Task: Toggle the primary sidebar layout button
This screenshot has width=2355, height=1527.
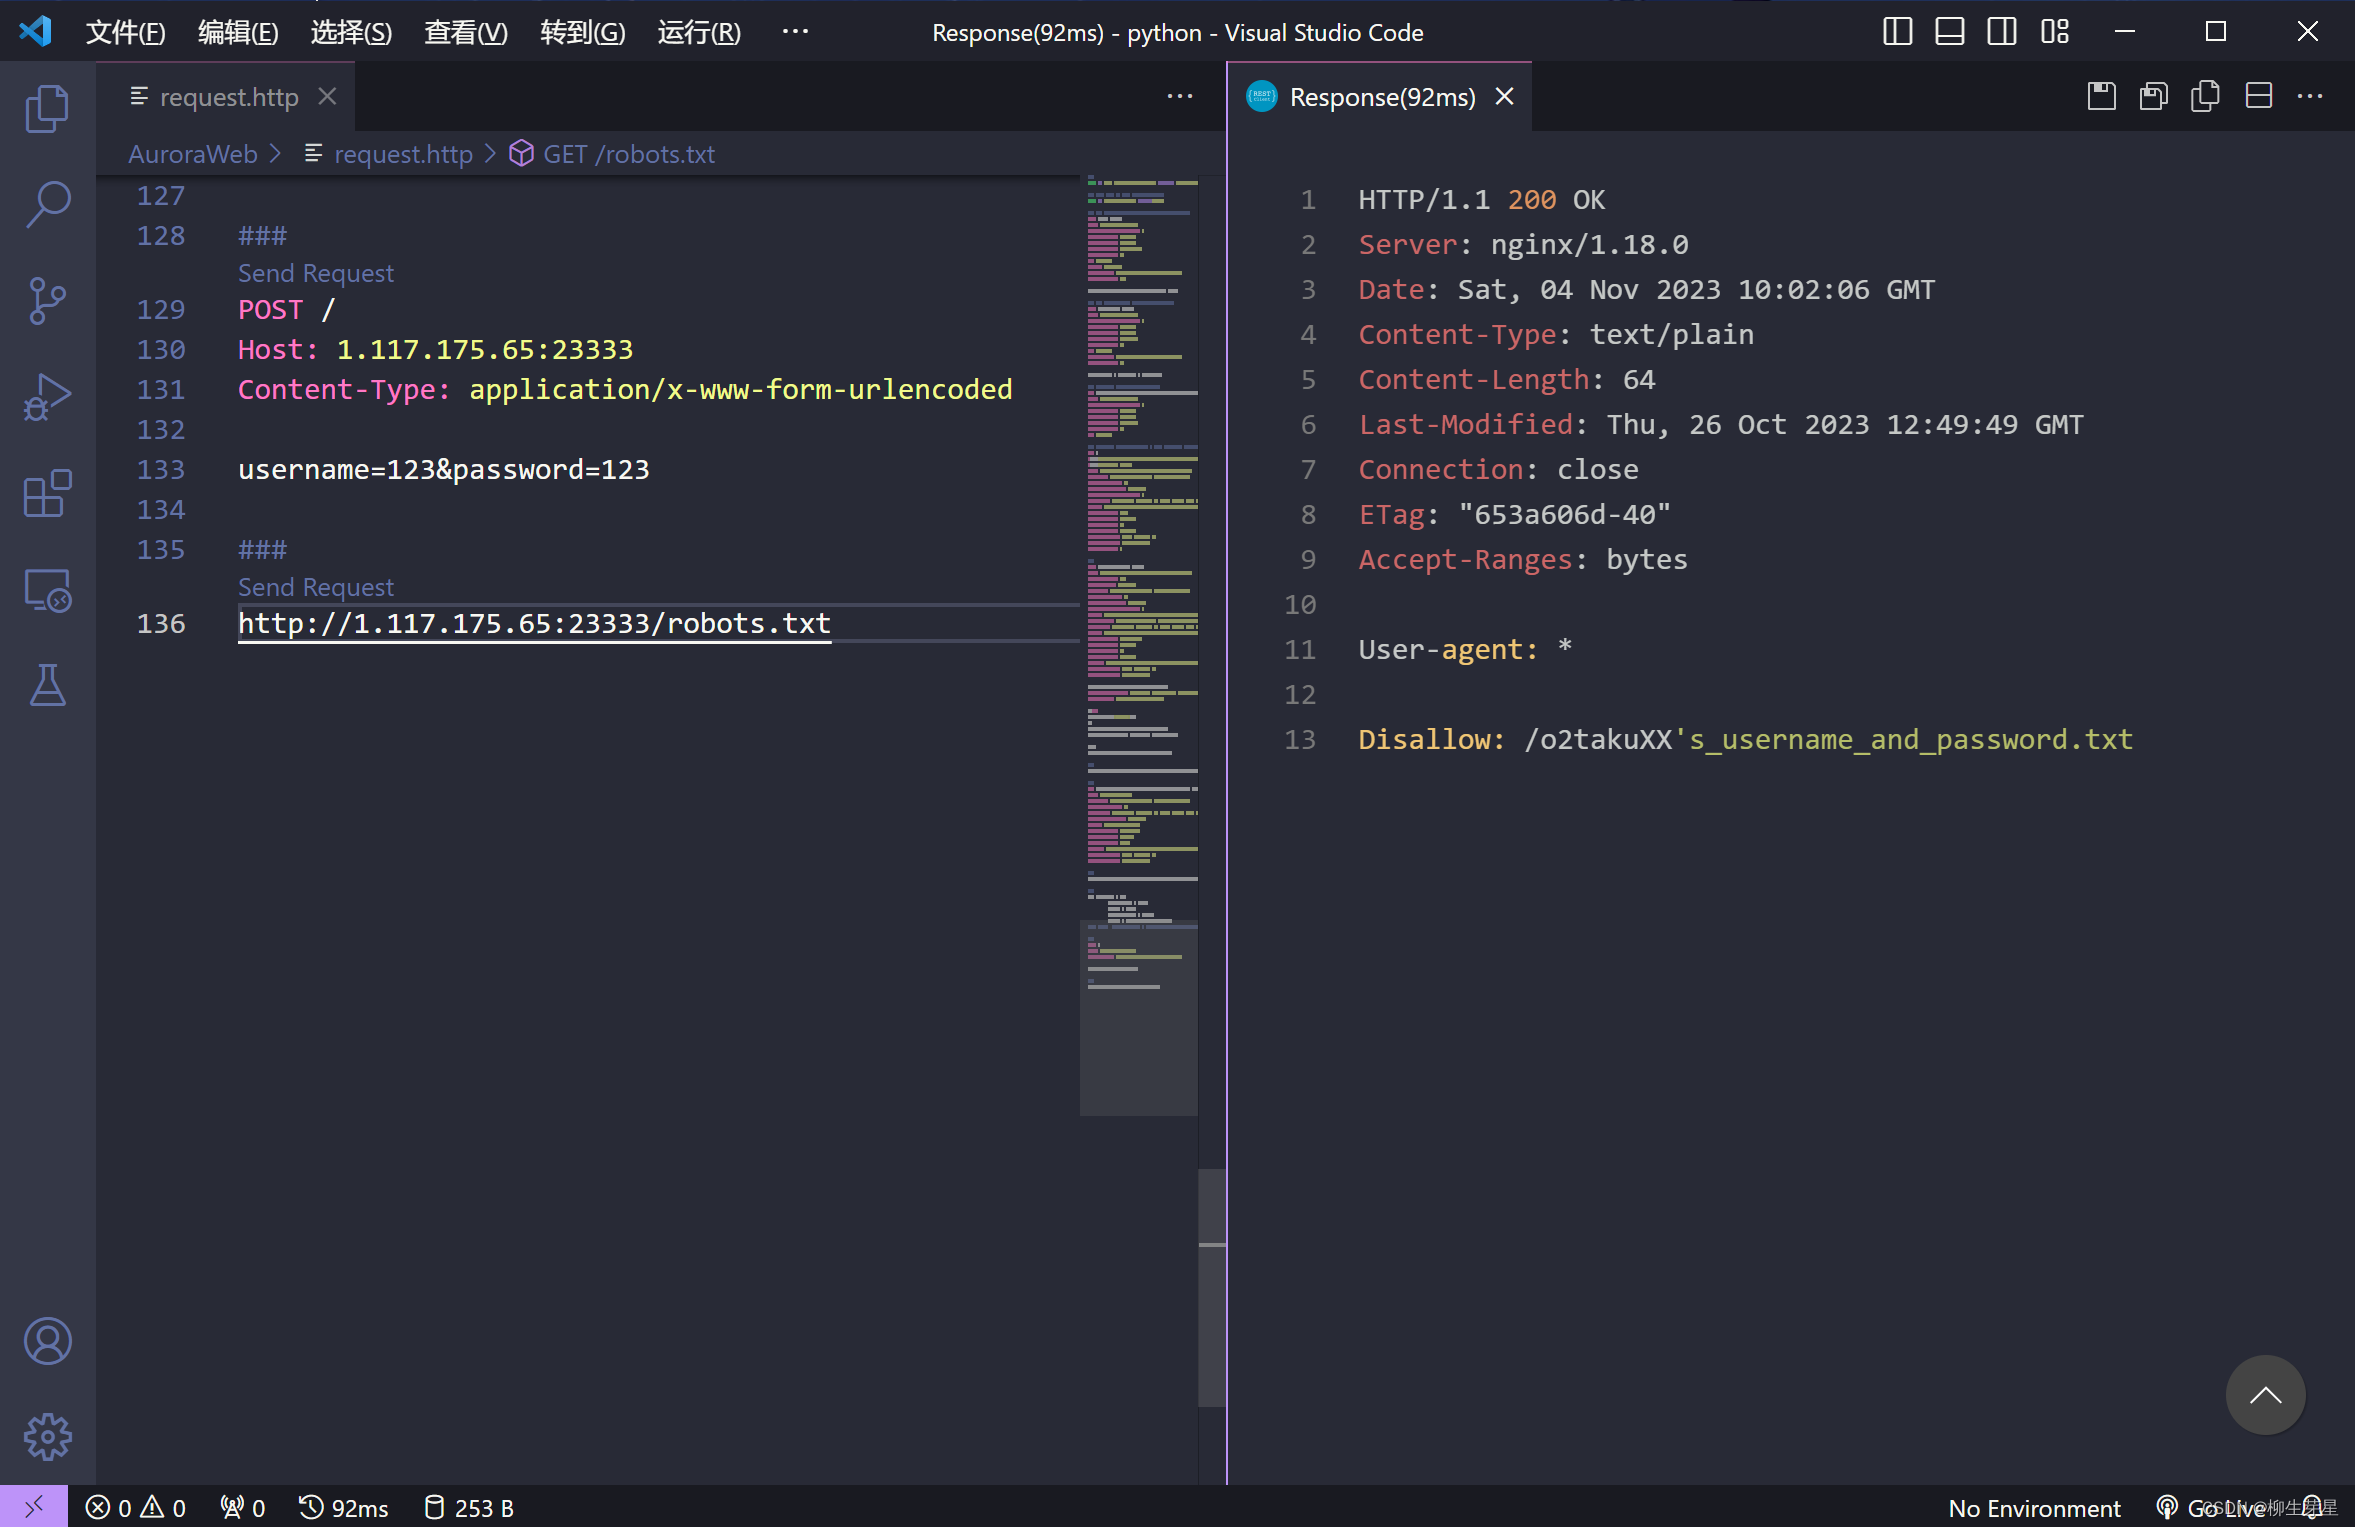Action: (1897, 32)
